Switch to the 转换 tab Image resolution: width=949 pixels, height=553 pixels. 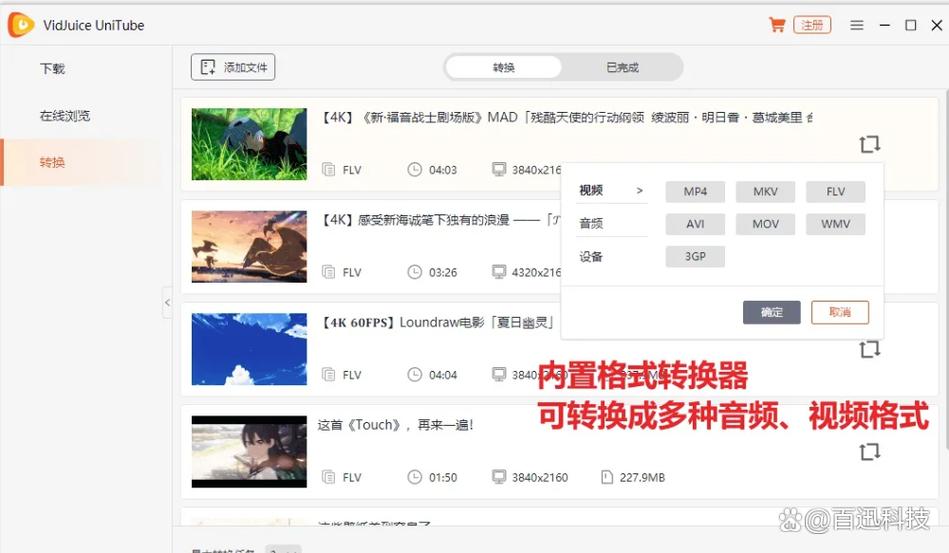504,67
